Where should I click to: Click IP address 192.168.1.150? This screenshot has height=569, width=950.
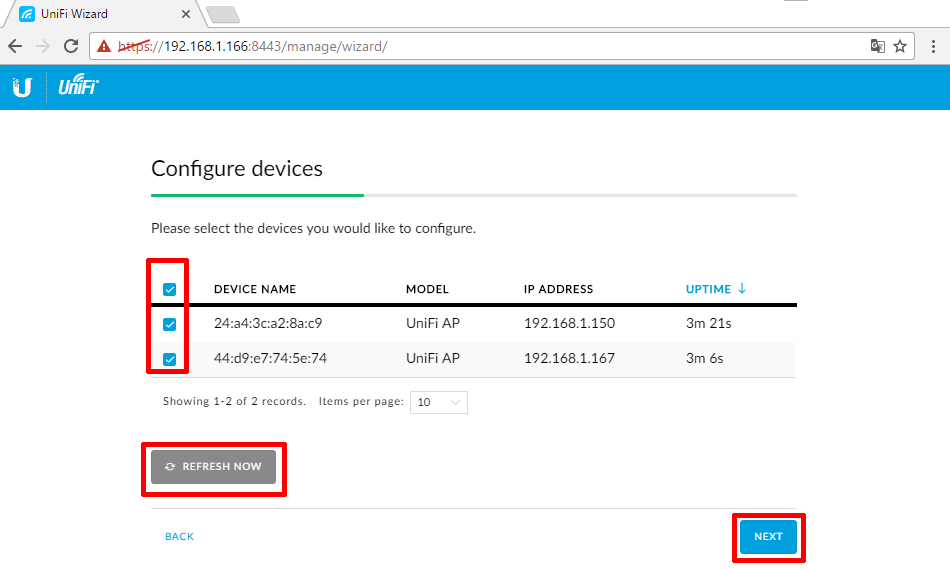point(570,324)
